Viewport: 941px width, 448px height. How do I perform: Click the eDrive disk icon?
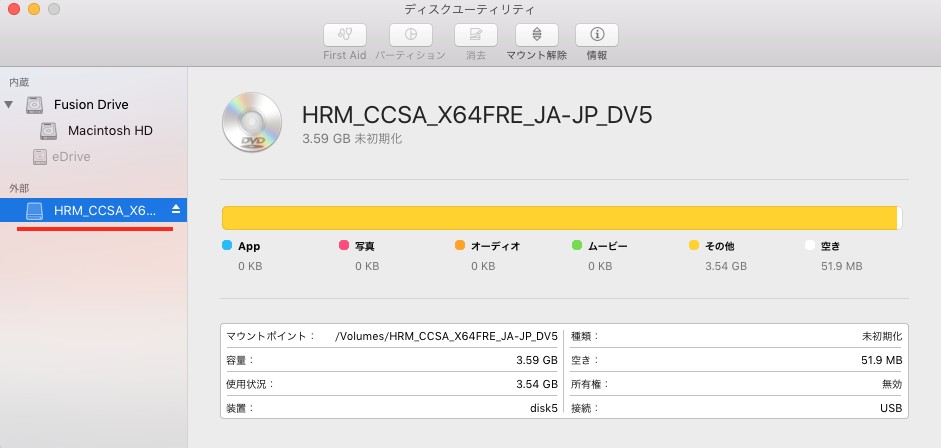(x=40, y=157)
